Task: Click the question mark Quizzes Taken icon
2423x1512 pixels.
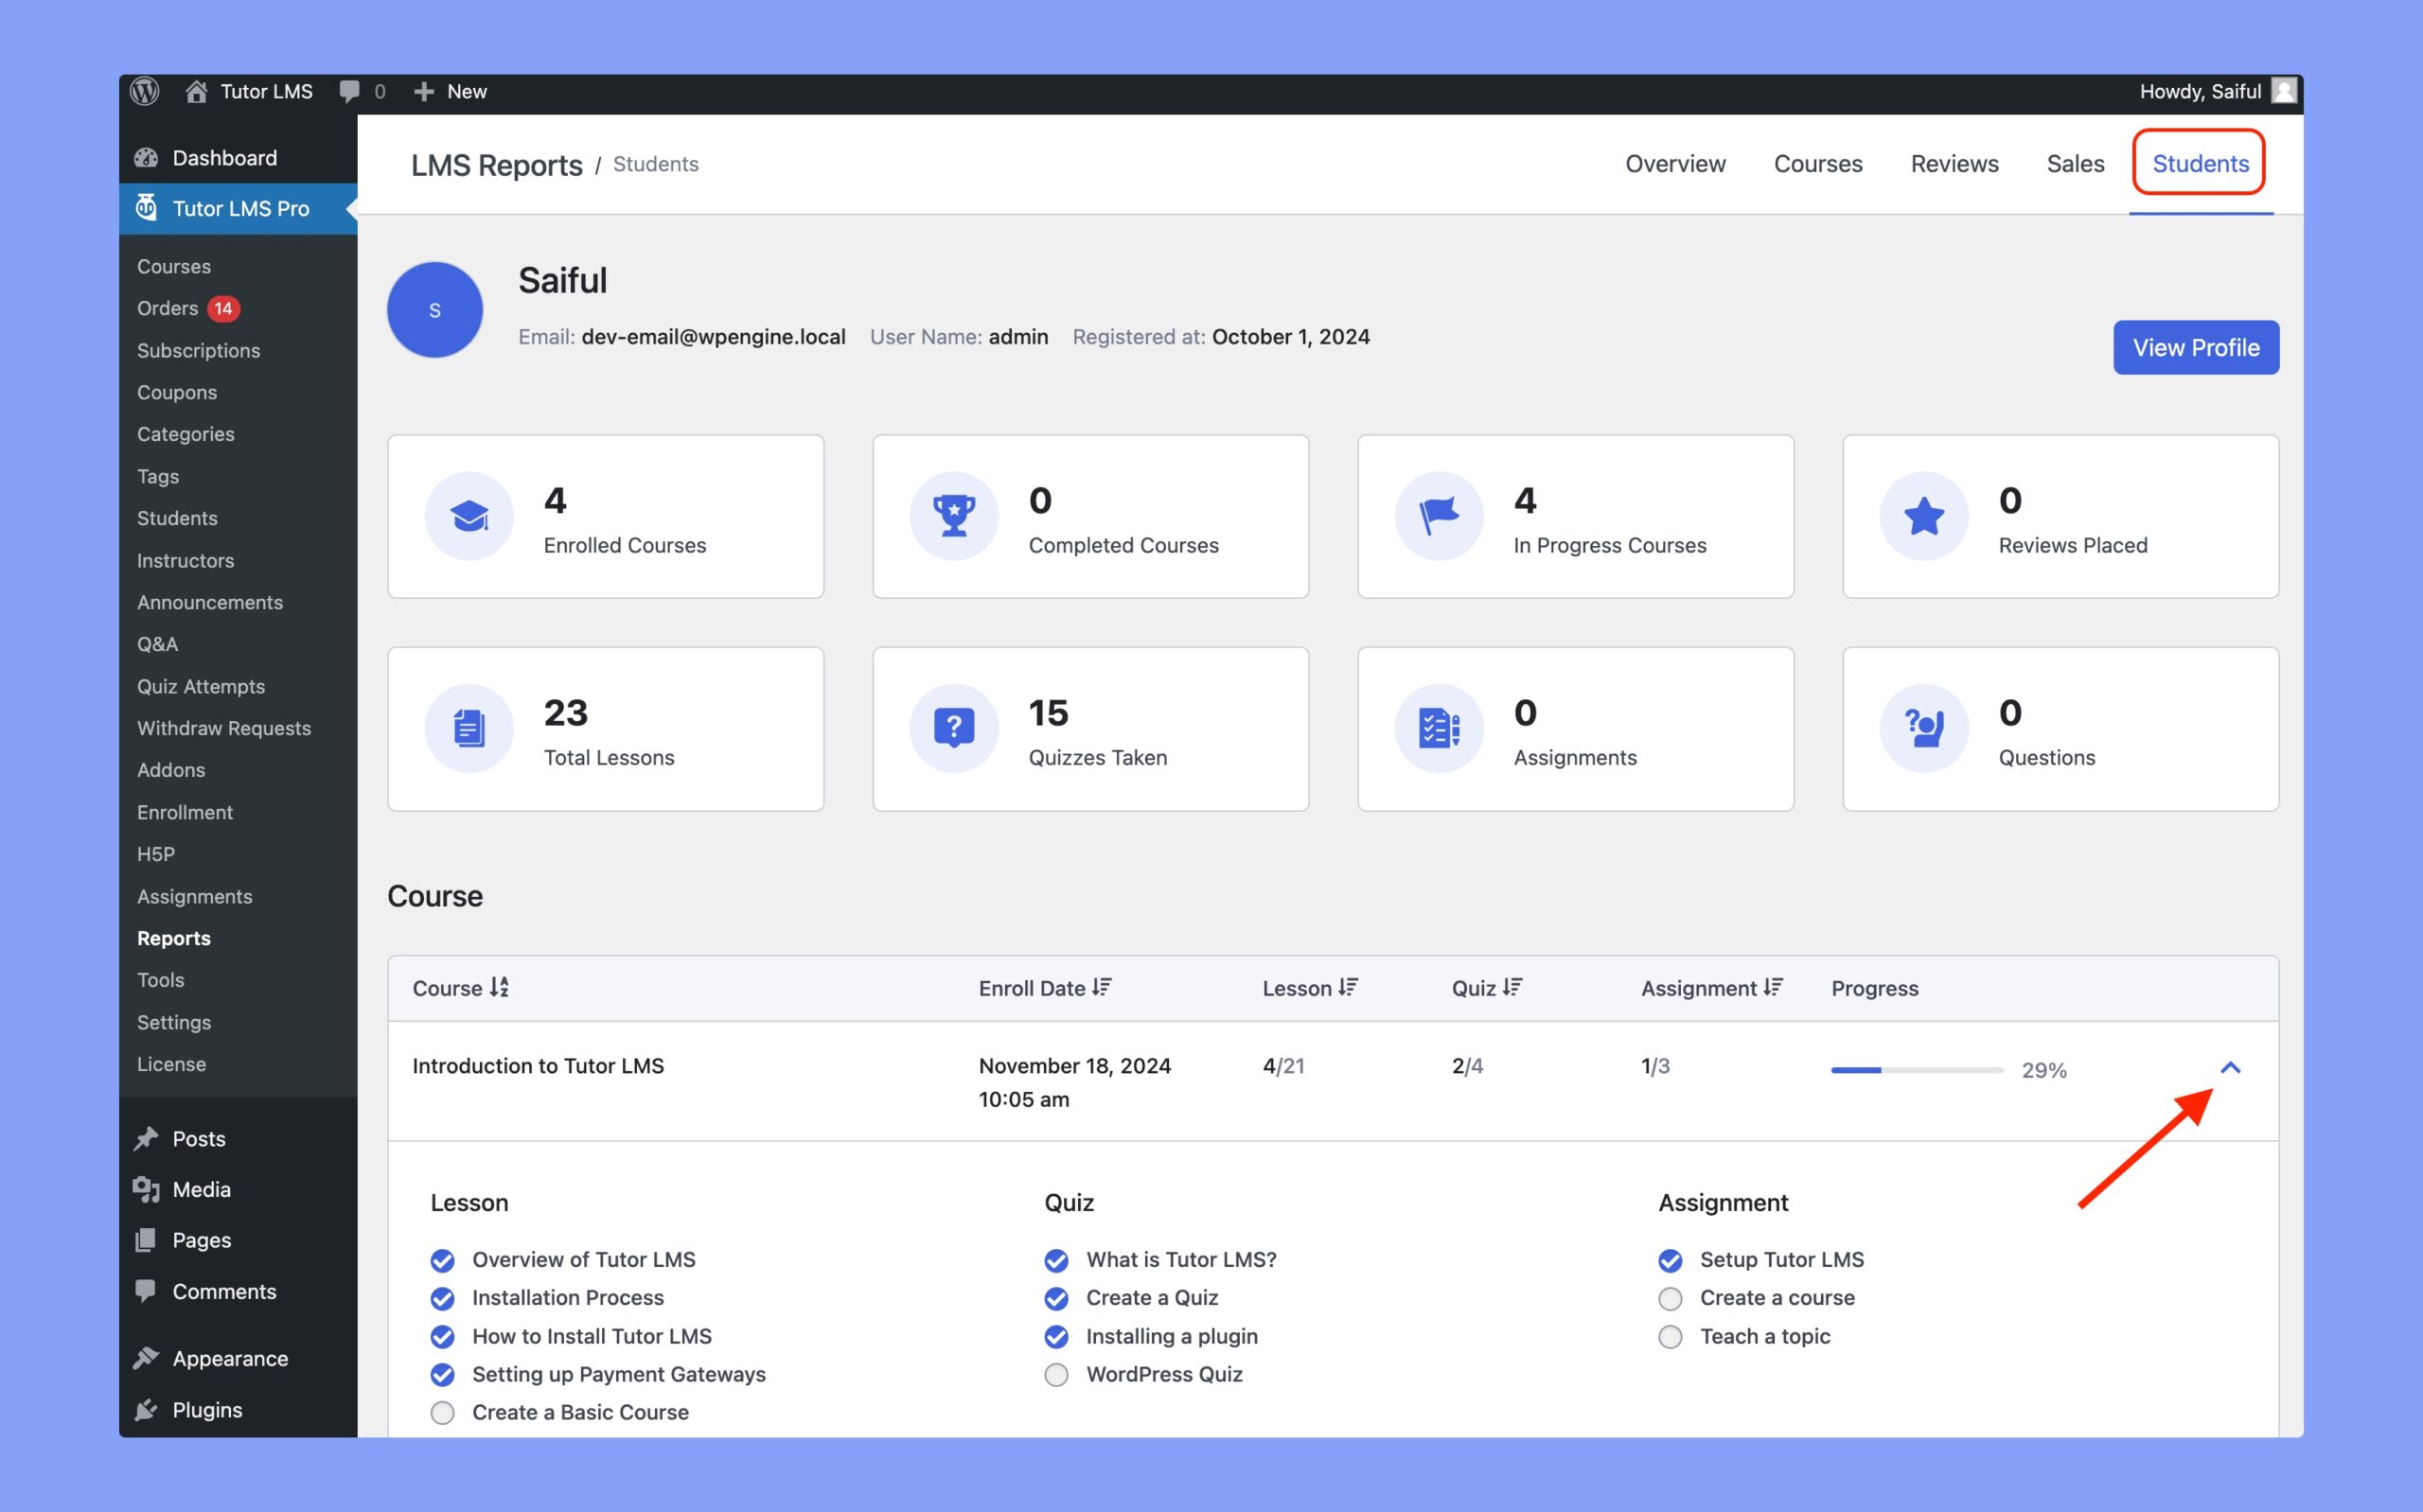Action: pyautogui.click(x=954, y=728)
